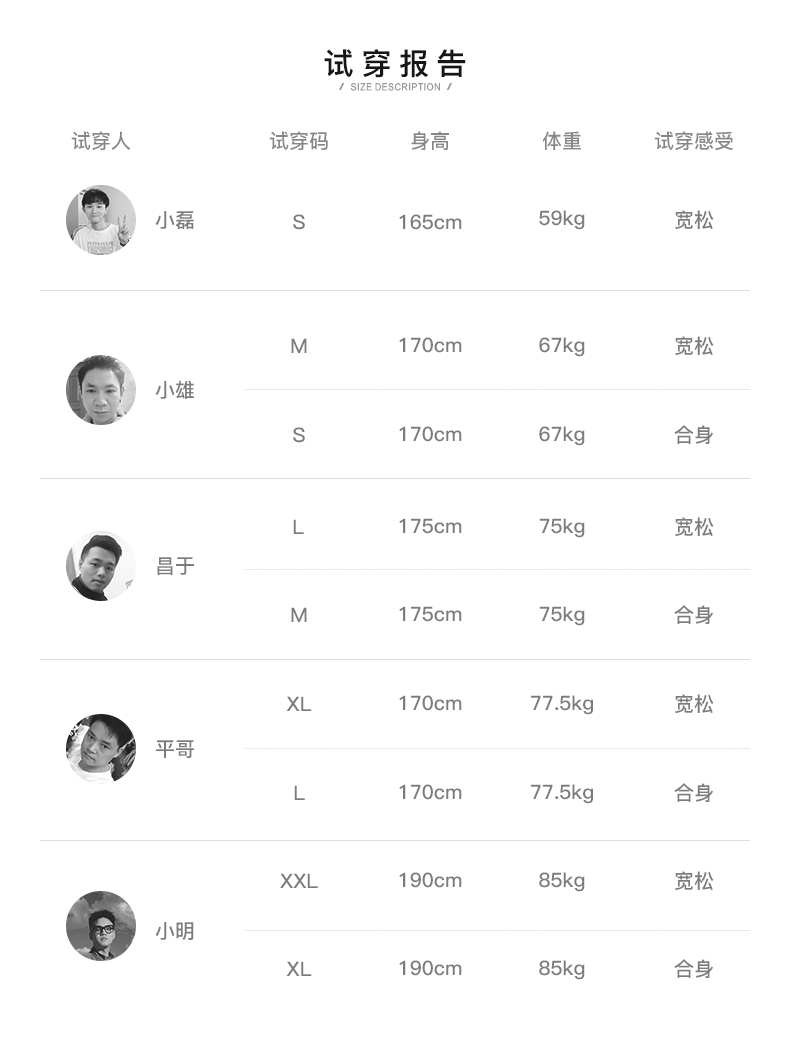Click the 试穿码 column header
This screenshot has width=790, height=1049.
click(298, 141)
